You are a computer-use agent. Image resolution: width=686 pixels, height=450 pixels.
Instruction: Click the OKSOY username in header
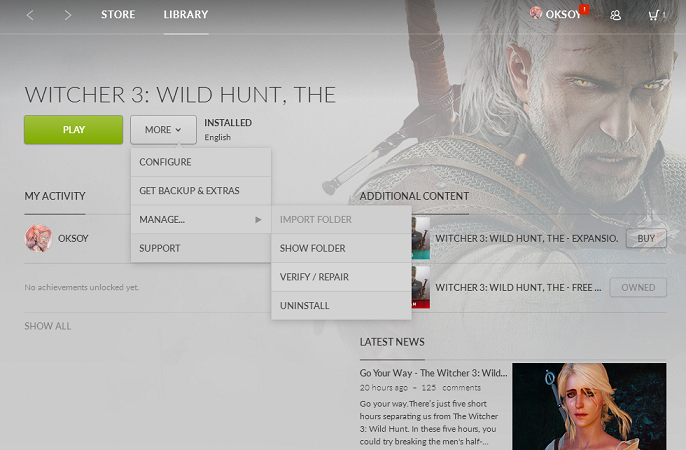[563, 14]
